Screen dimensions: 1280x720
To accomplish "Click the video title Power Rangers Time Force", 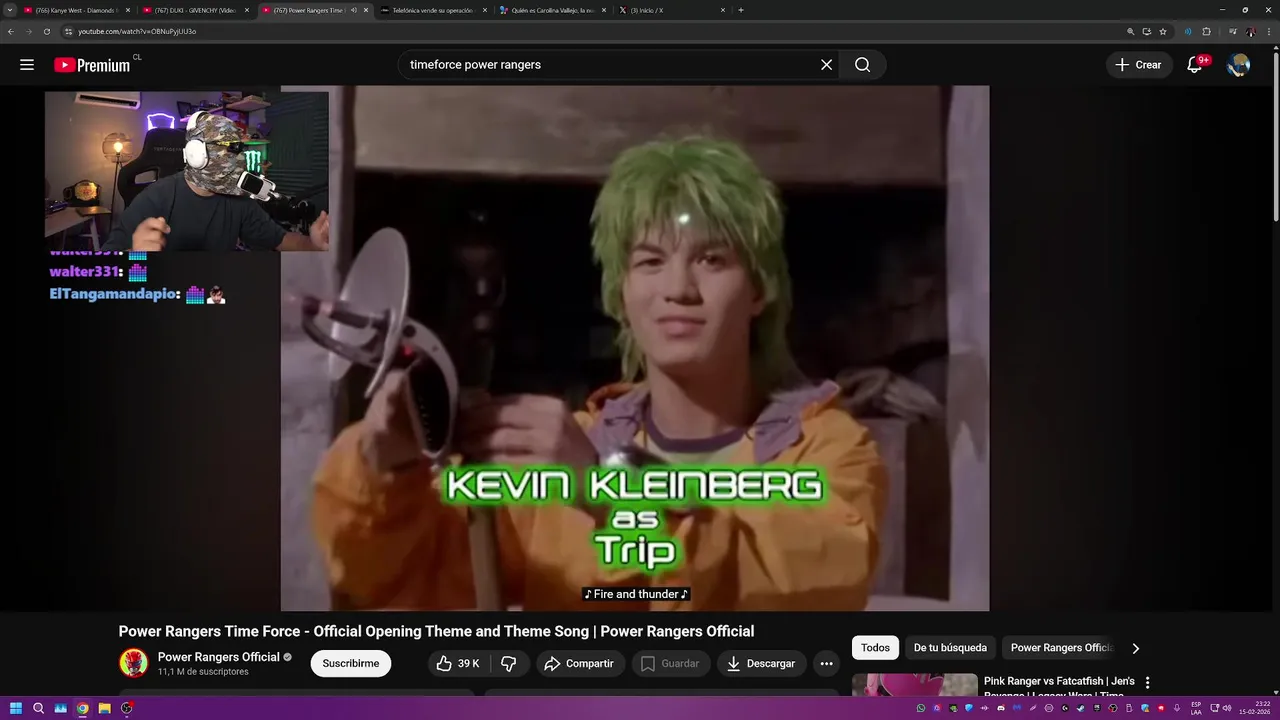I will click(436, 631).
